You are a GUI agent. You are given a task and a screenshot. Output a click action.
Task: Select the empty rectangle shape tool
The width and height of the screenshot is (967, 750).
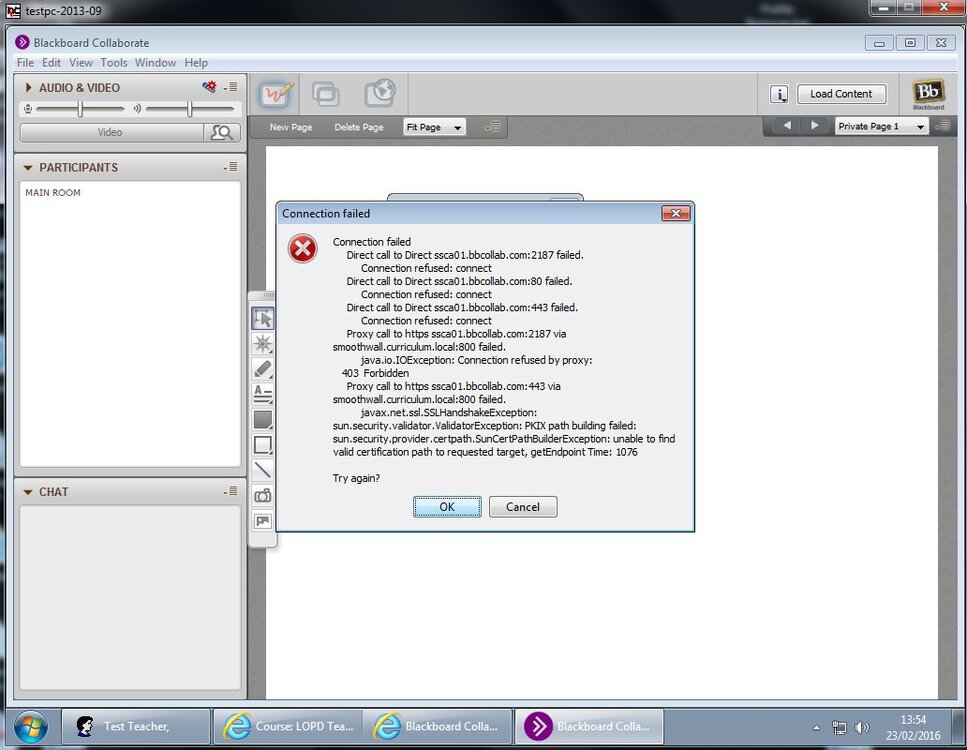pyautogui.click(x=263, y=445)
